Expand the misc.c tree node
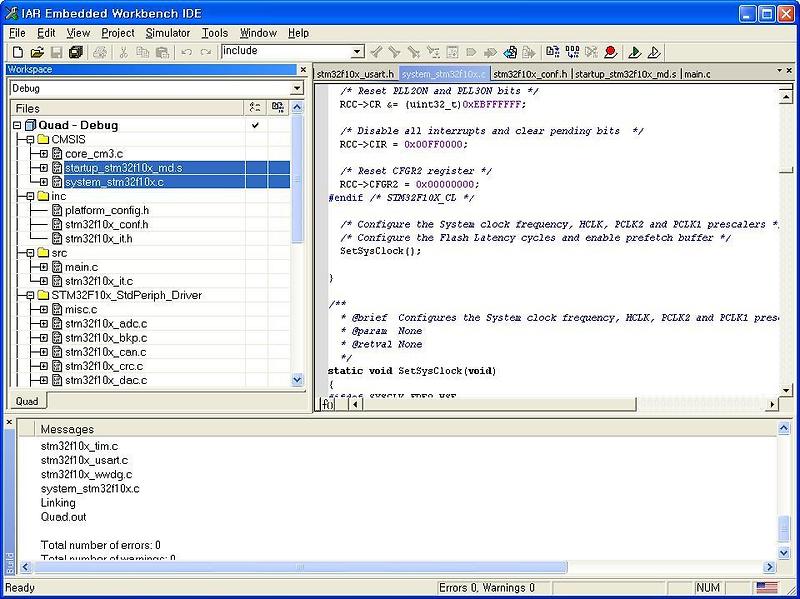 click(x=44, y=310)
